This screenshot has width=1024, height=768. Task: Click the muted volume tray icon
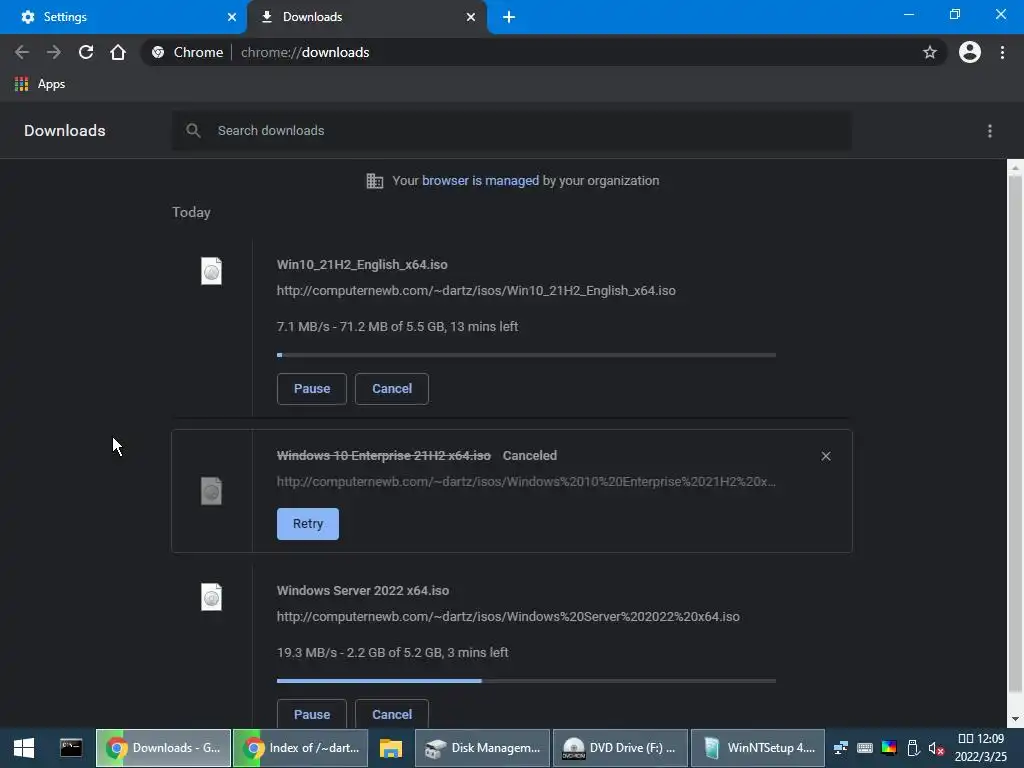[x=936, y=748]
